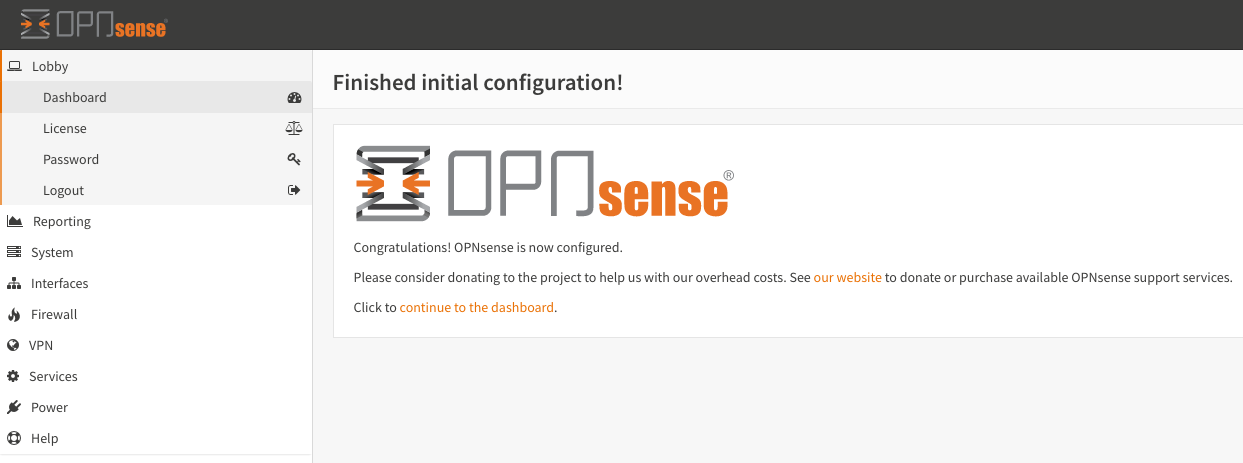The width and height of the screenshot is (1243, 463).
Task: Open the Dashboard menu item
Action: click(156, 97)
